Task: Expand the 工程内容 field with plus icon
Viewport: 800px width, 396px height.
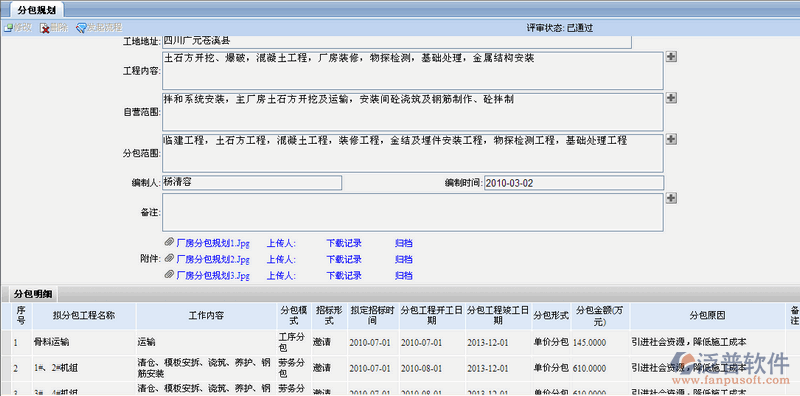Action: tap(671, 57)
